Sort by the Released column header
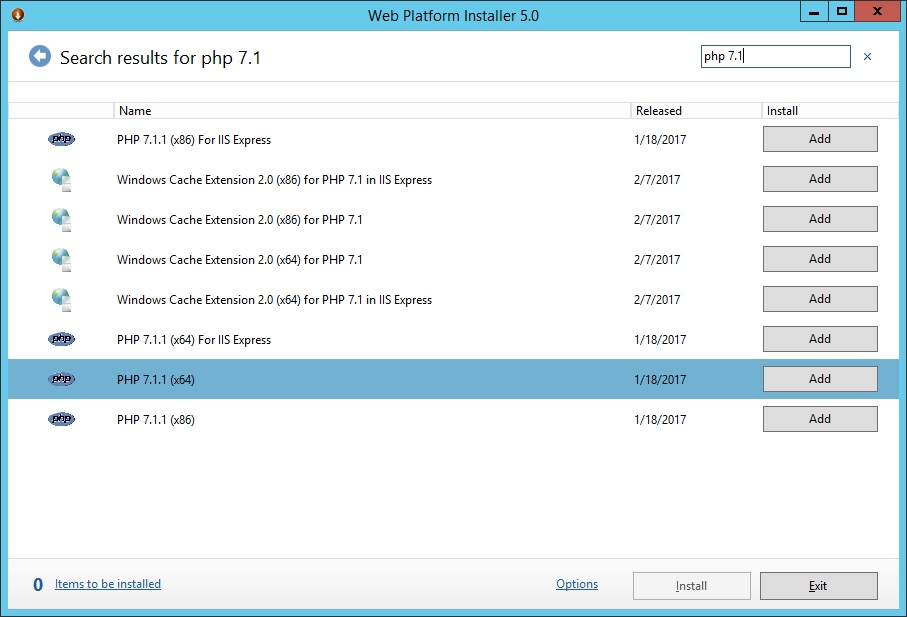 [696, 110]
